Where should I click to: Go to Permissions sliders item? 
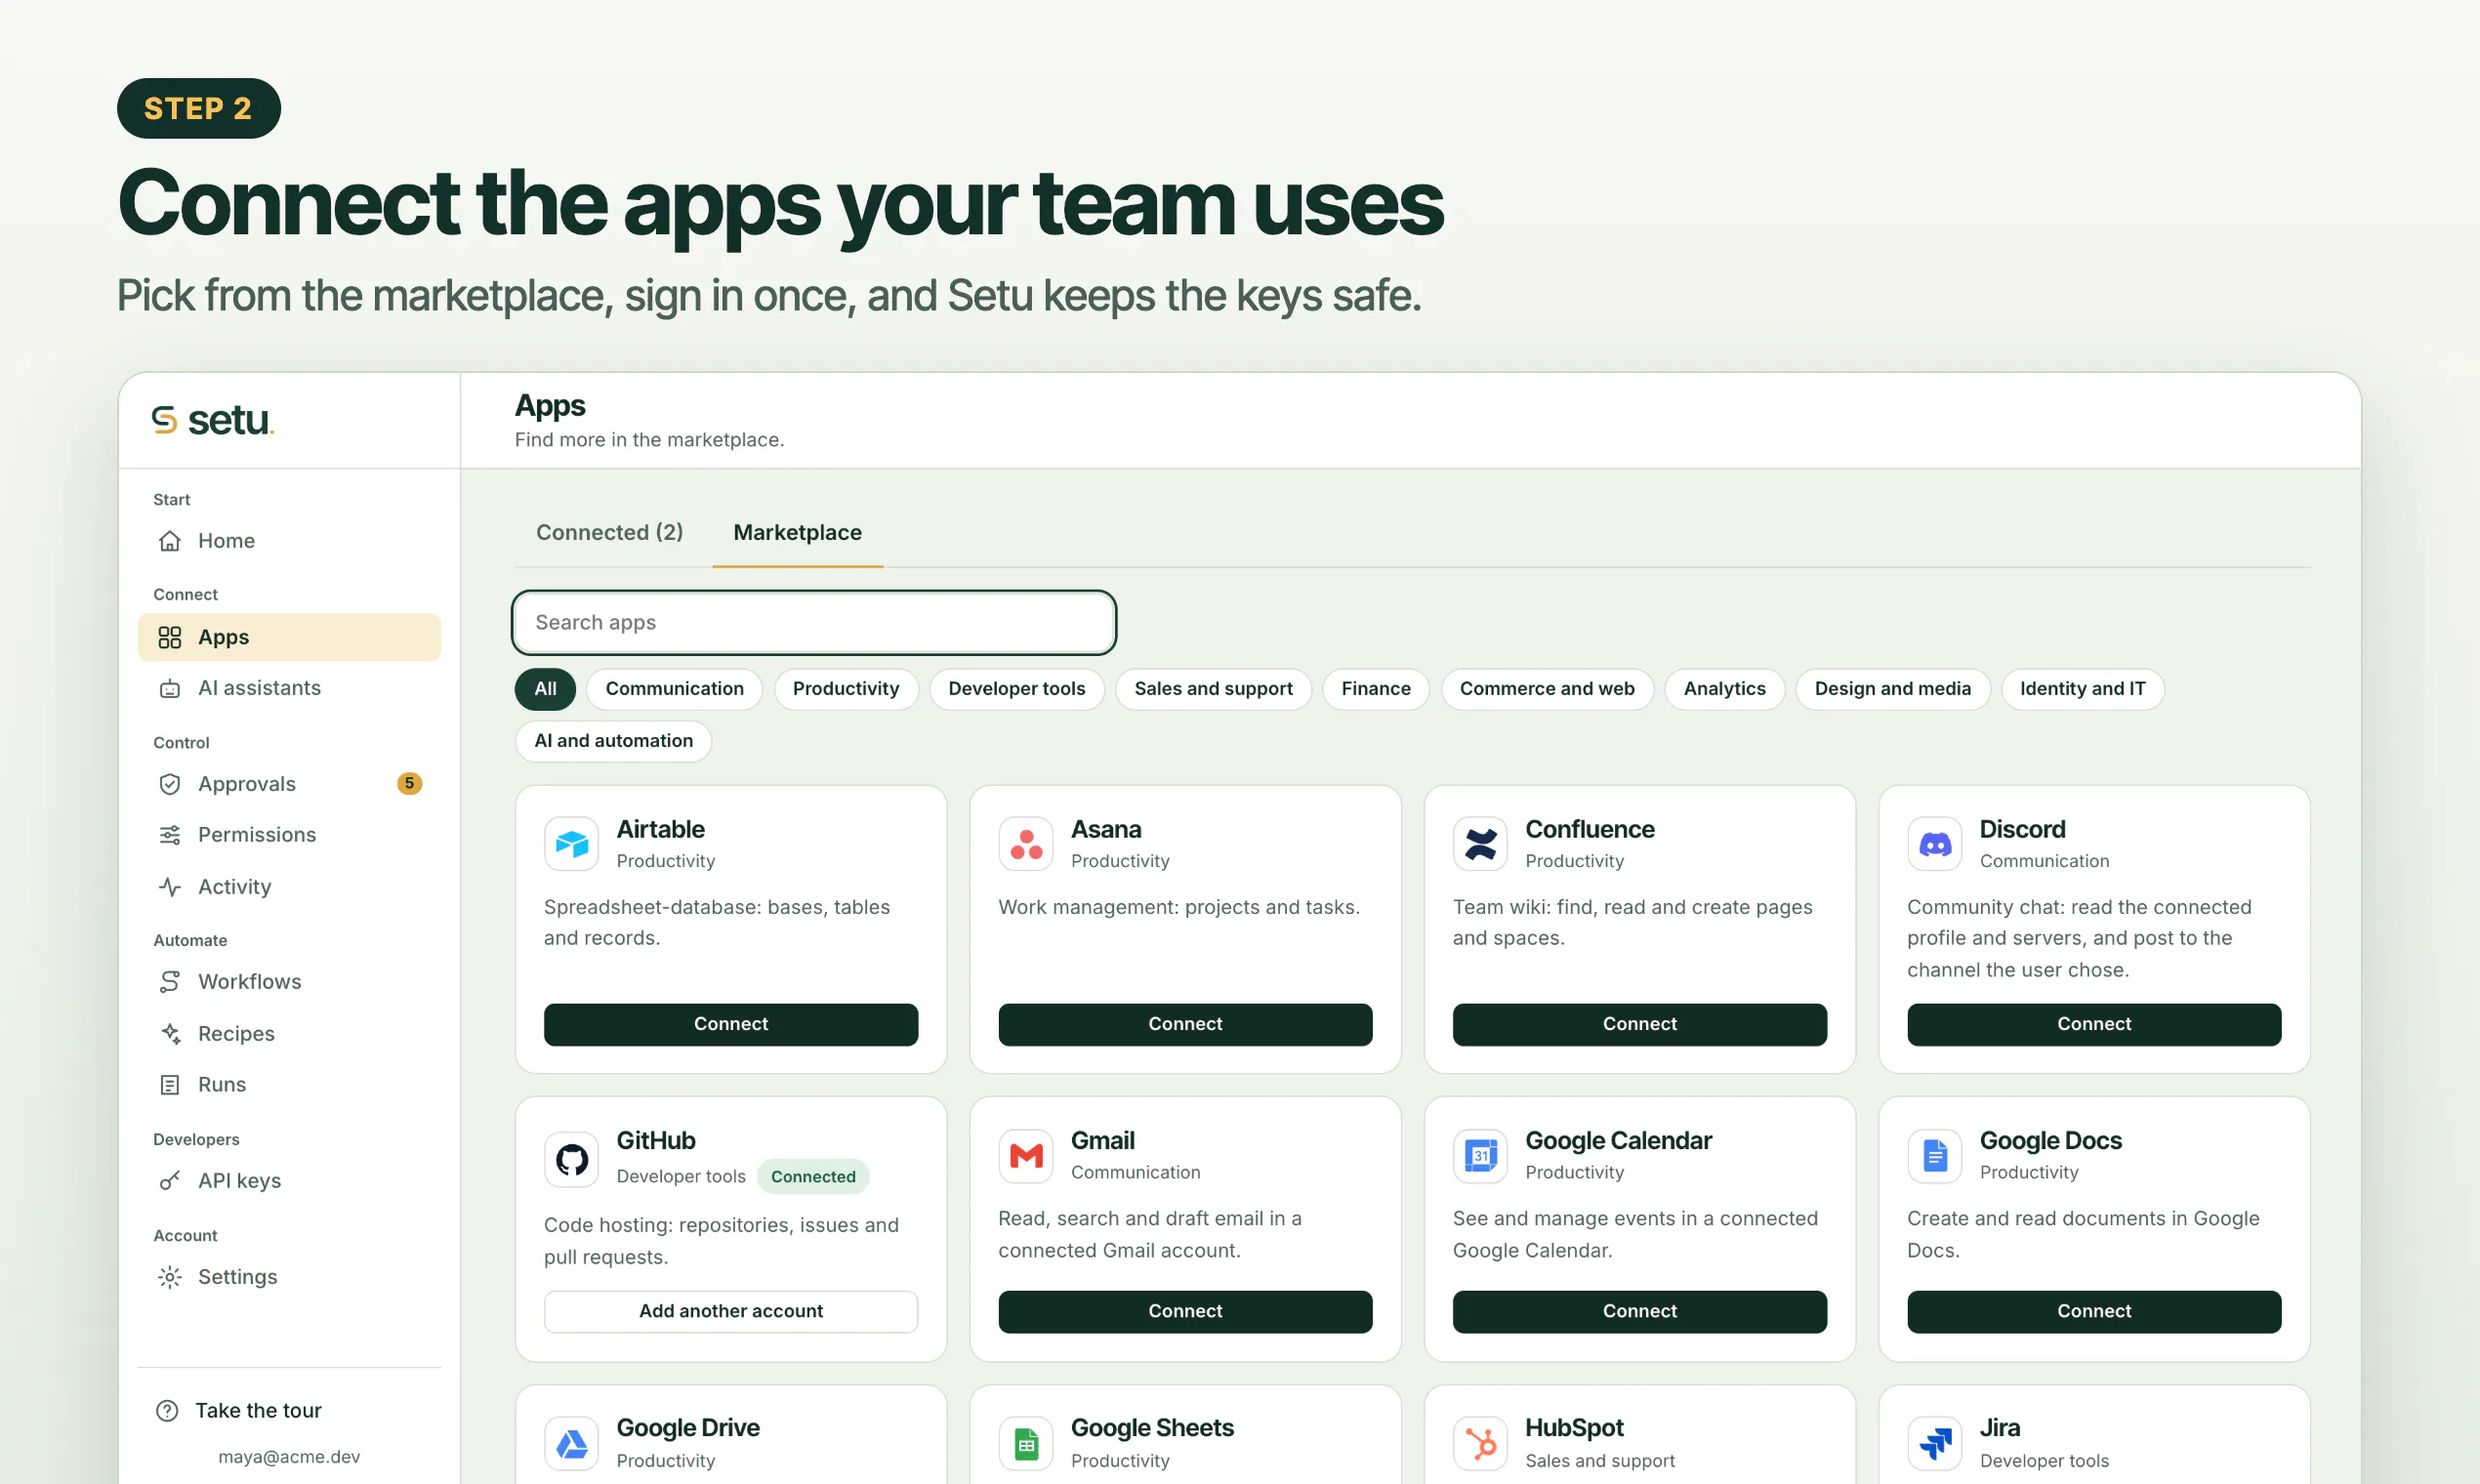pyautogui.click(x=289, y=835)
